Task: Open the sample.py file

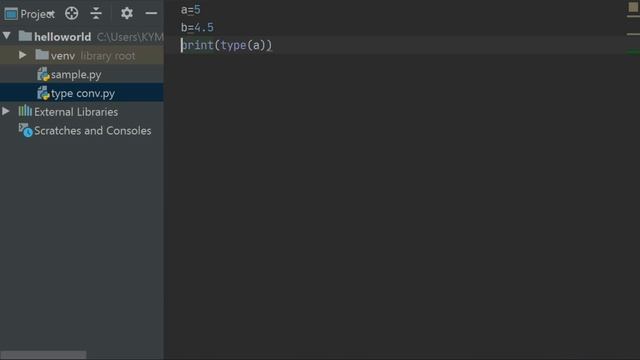Action: tap(76, 75)
